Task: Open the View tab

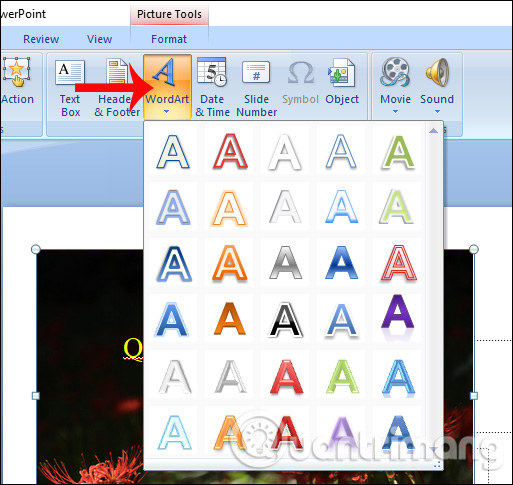Action: coord(99,39)
